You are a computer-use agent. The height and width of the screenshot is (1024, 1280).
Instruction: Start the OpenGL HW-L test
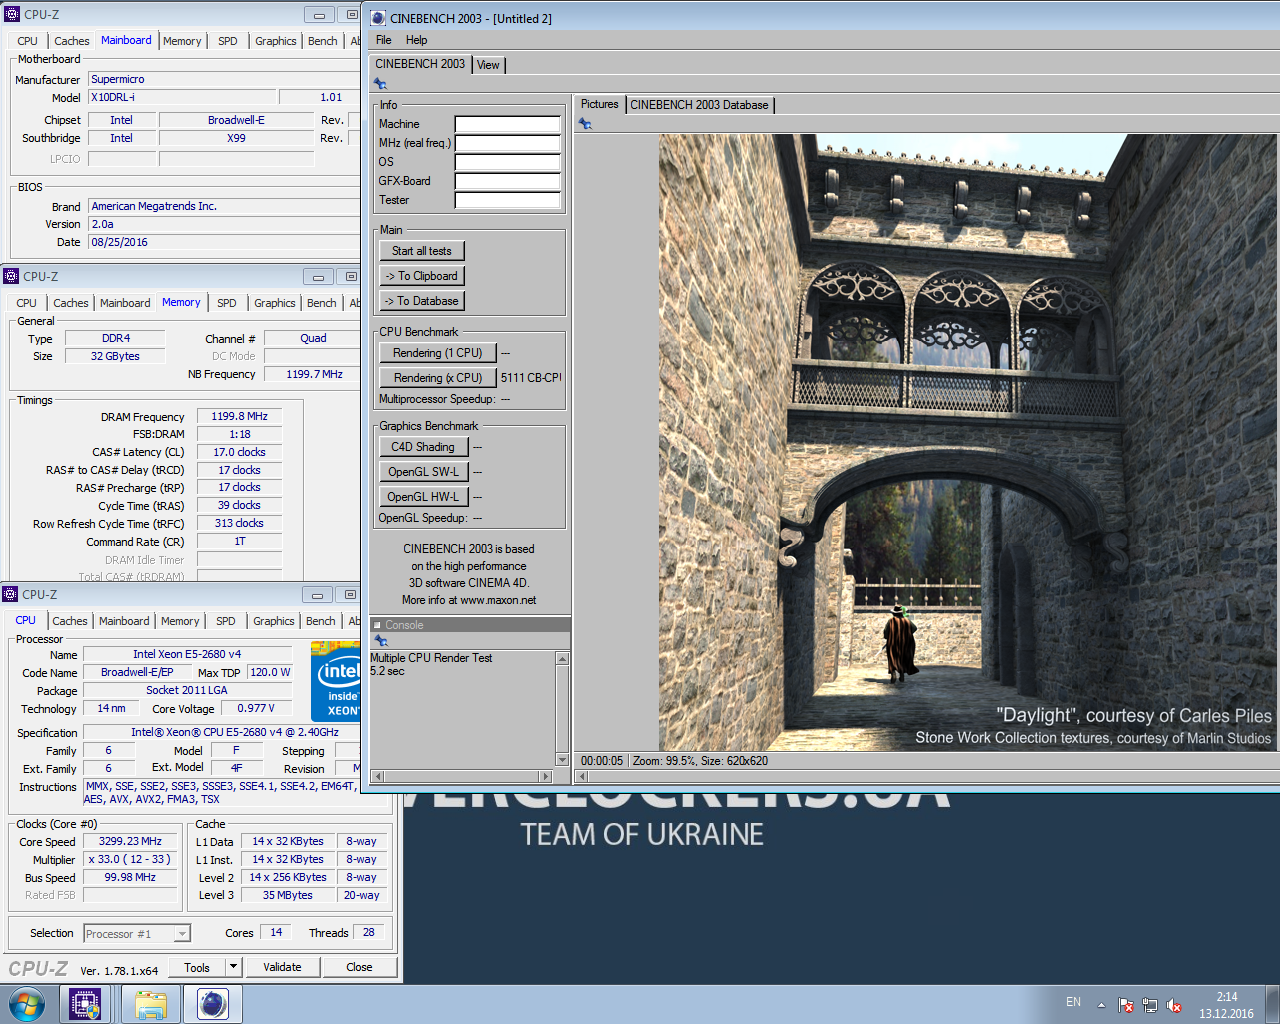click(x=423, y=497)
